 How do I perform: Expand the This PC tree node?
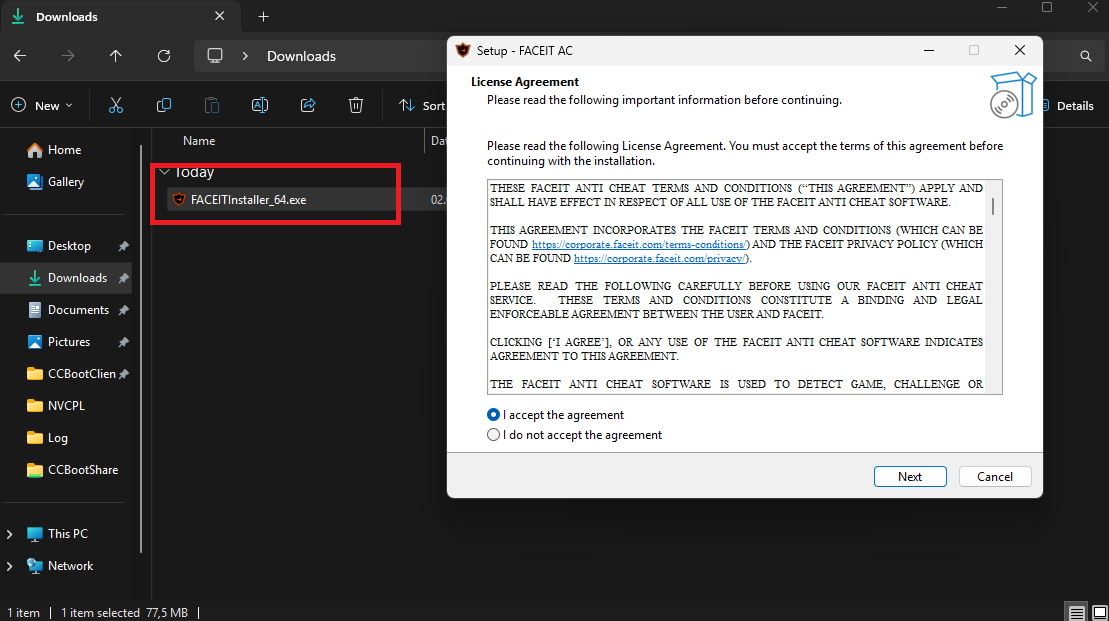tap(9, 534)
